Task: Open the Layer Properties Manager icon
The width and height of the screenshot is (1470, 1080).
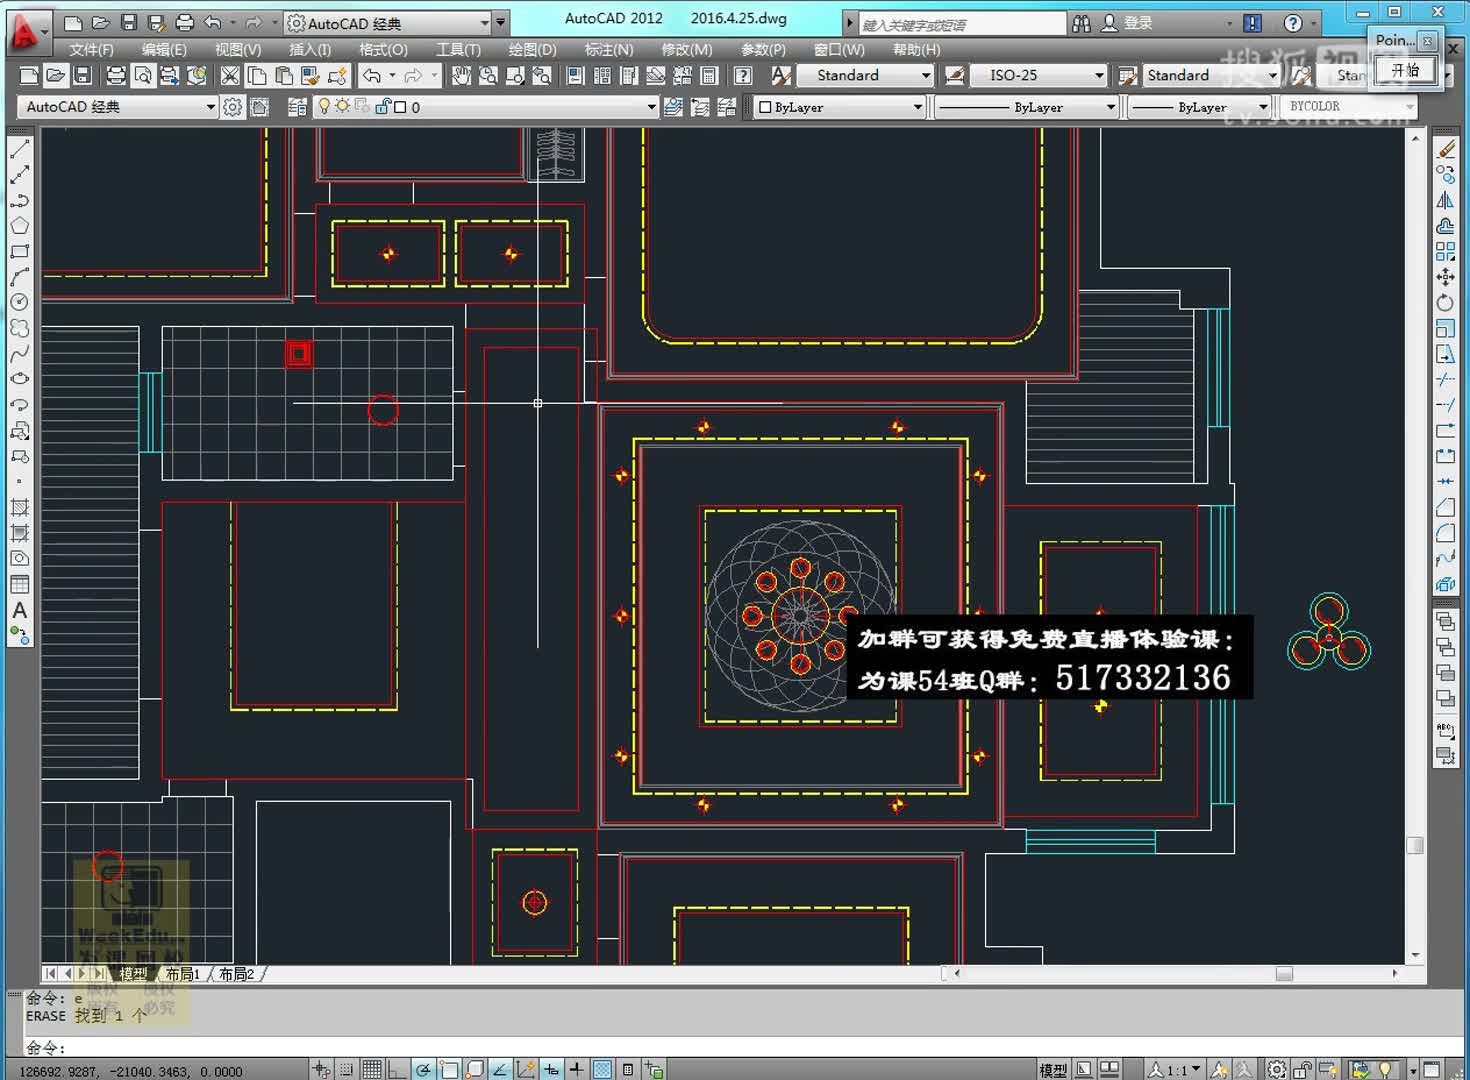Action: click(297, 107)
